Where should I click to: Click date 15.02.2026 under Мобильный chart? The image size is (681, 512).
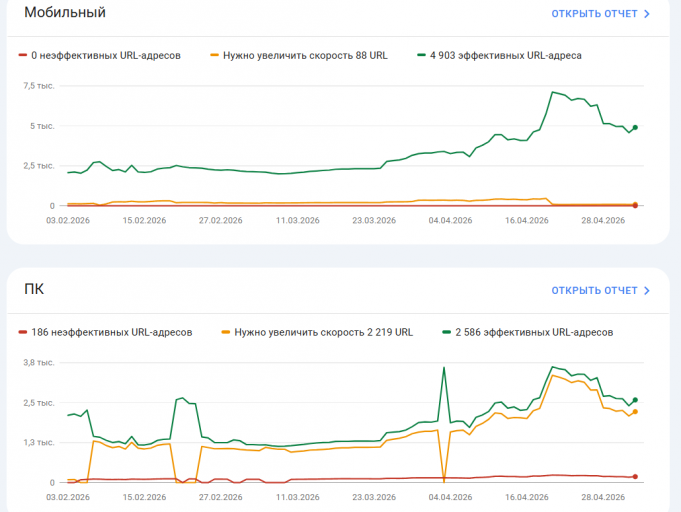tap(144, 221)
